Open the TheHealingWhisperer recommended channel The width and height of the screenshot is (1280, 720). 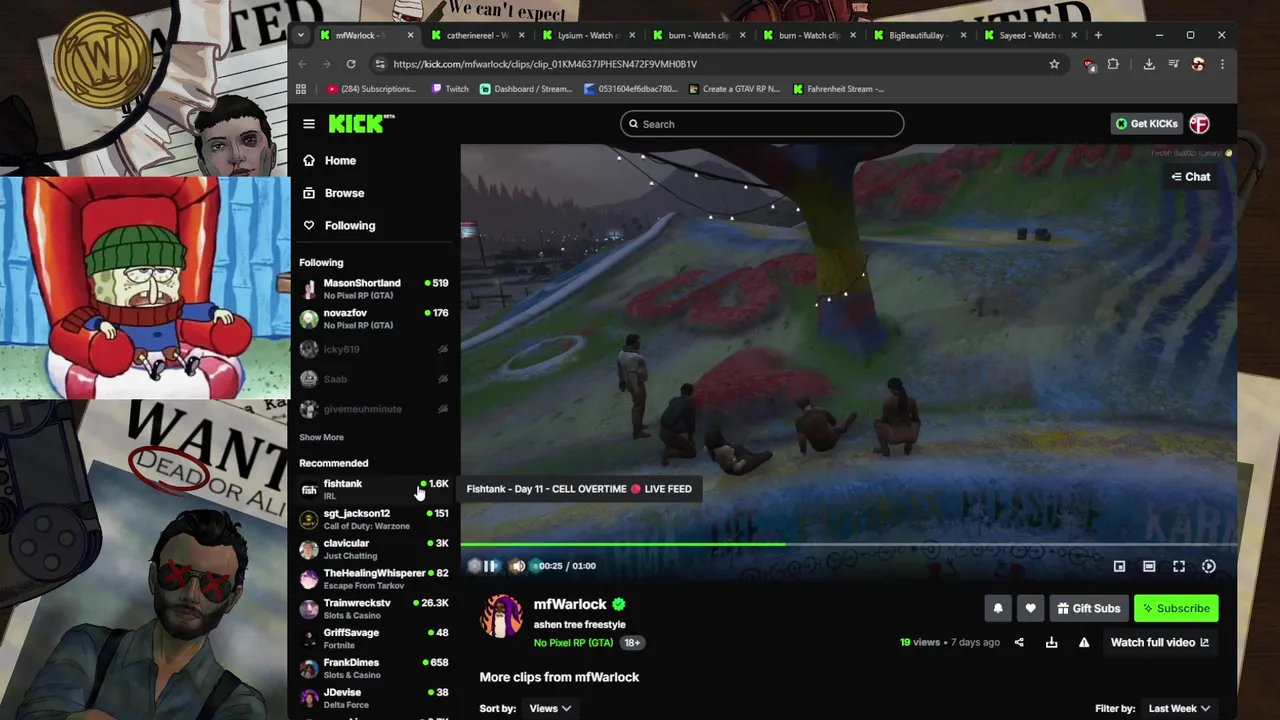(375, 579)
